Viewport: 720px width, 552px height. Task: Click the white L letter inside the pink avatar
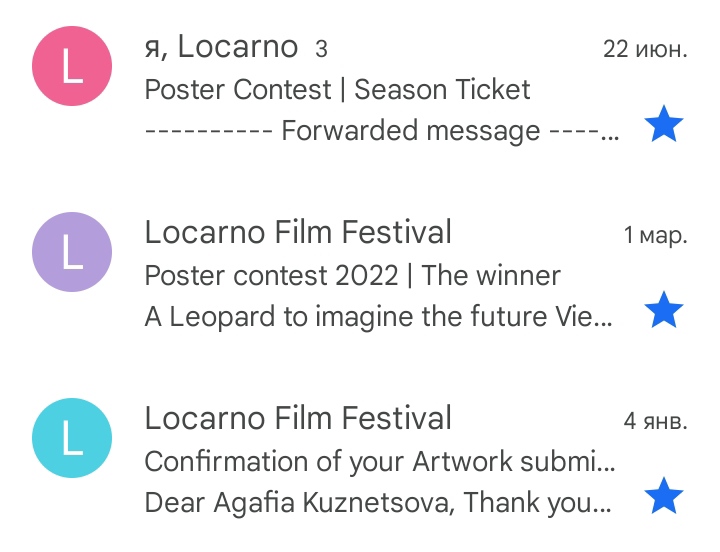[x=72, y=66]
